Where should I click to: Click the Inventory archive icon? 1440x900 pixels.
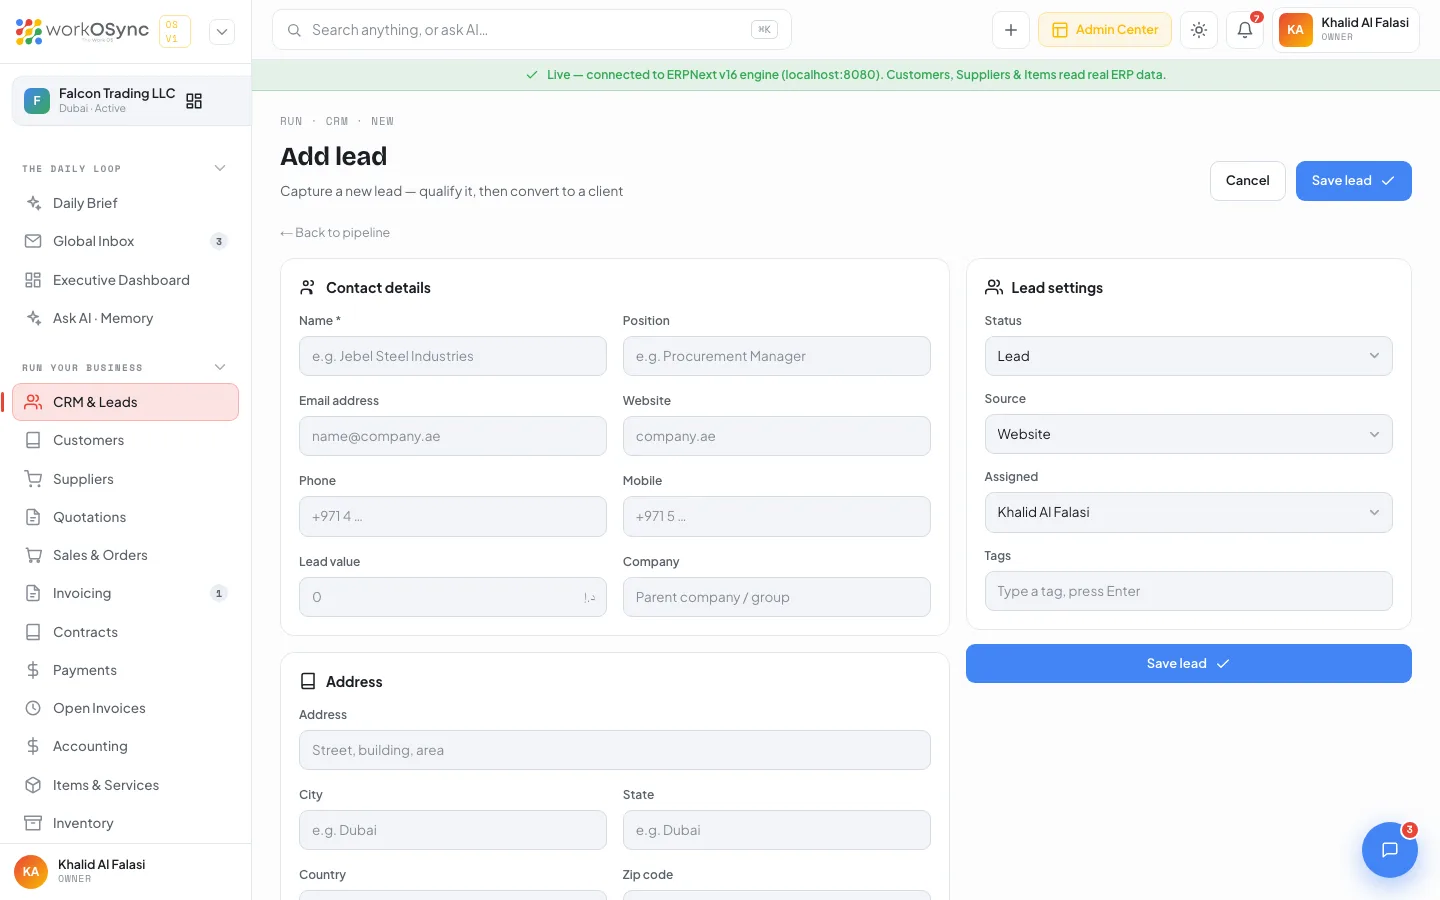[x=33, y=823]
